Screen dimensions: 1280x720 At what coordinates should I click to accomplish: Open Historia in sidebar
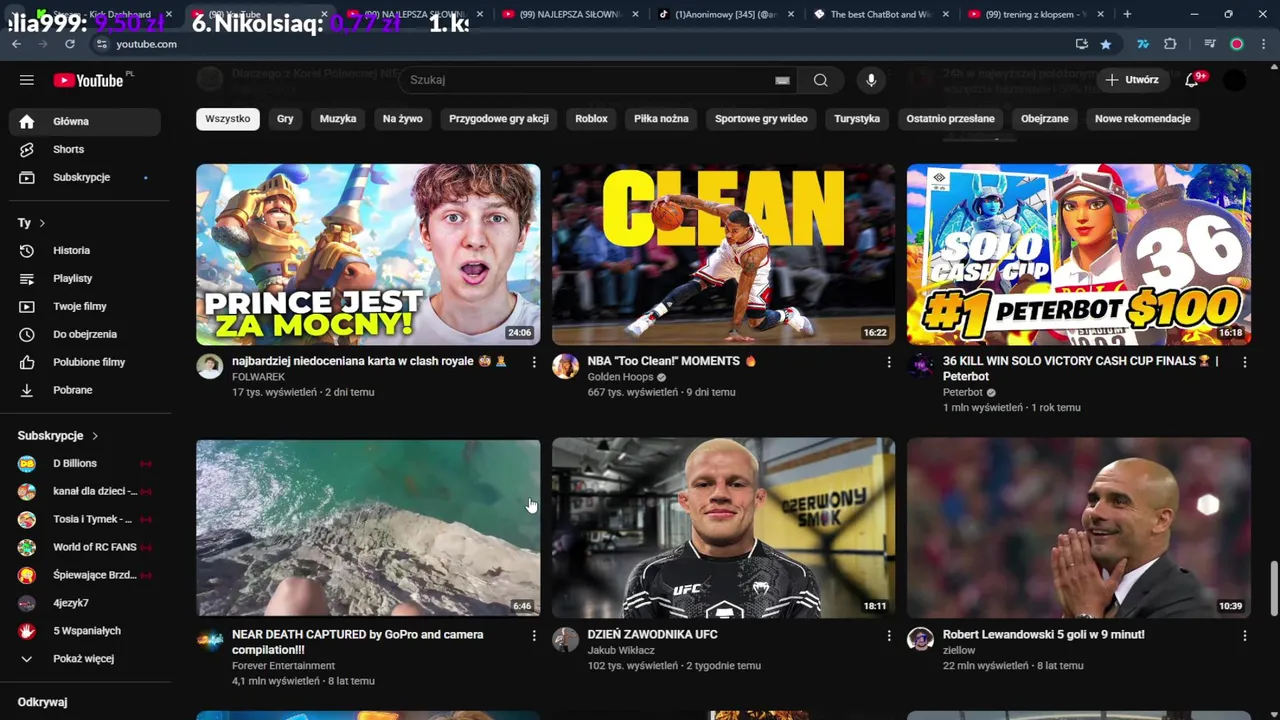[85, 250]
